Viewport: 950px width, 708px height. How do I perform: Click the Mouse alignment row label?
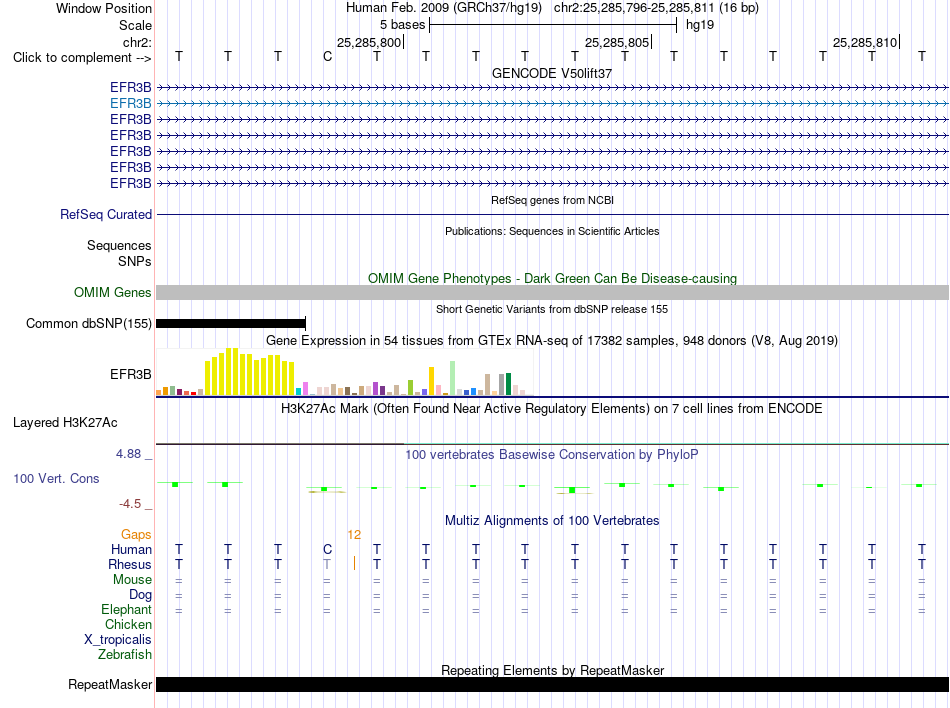[132, 580]
